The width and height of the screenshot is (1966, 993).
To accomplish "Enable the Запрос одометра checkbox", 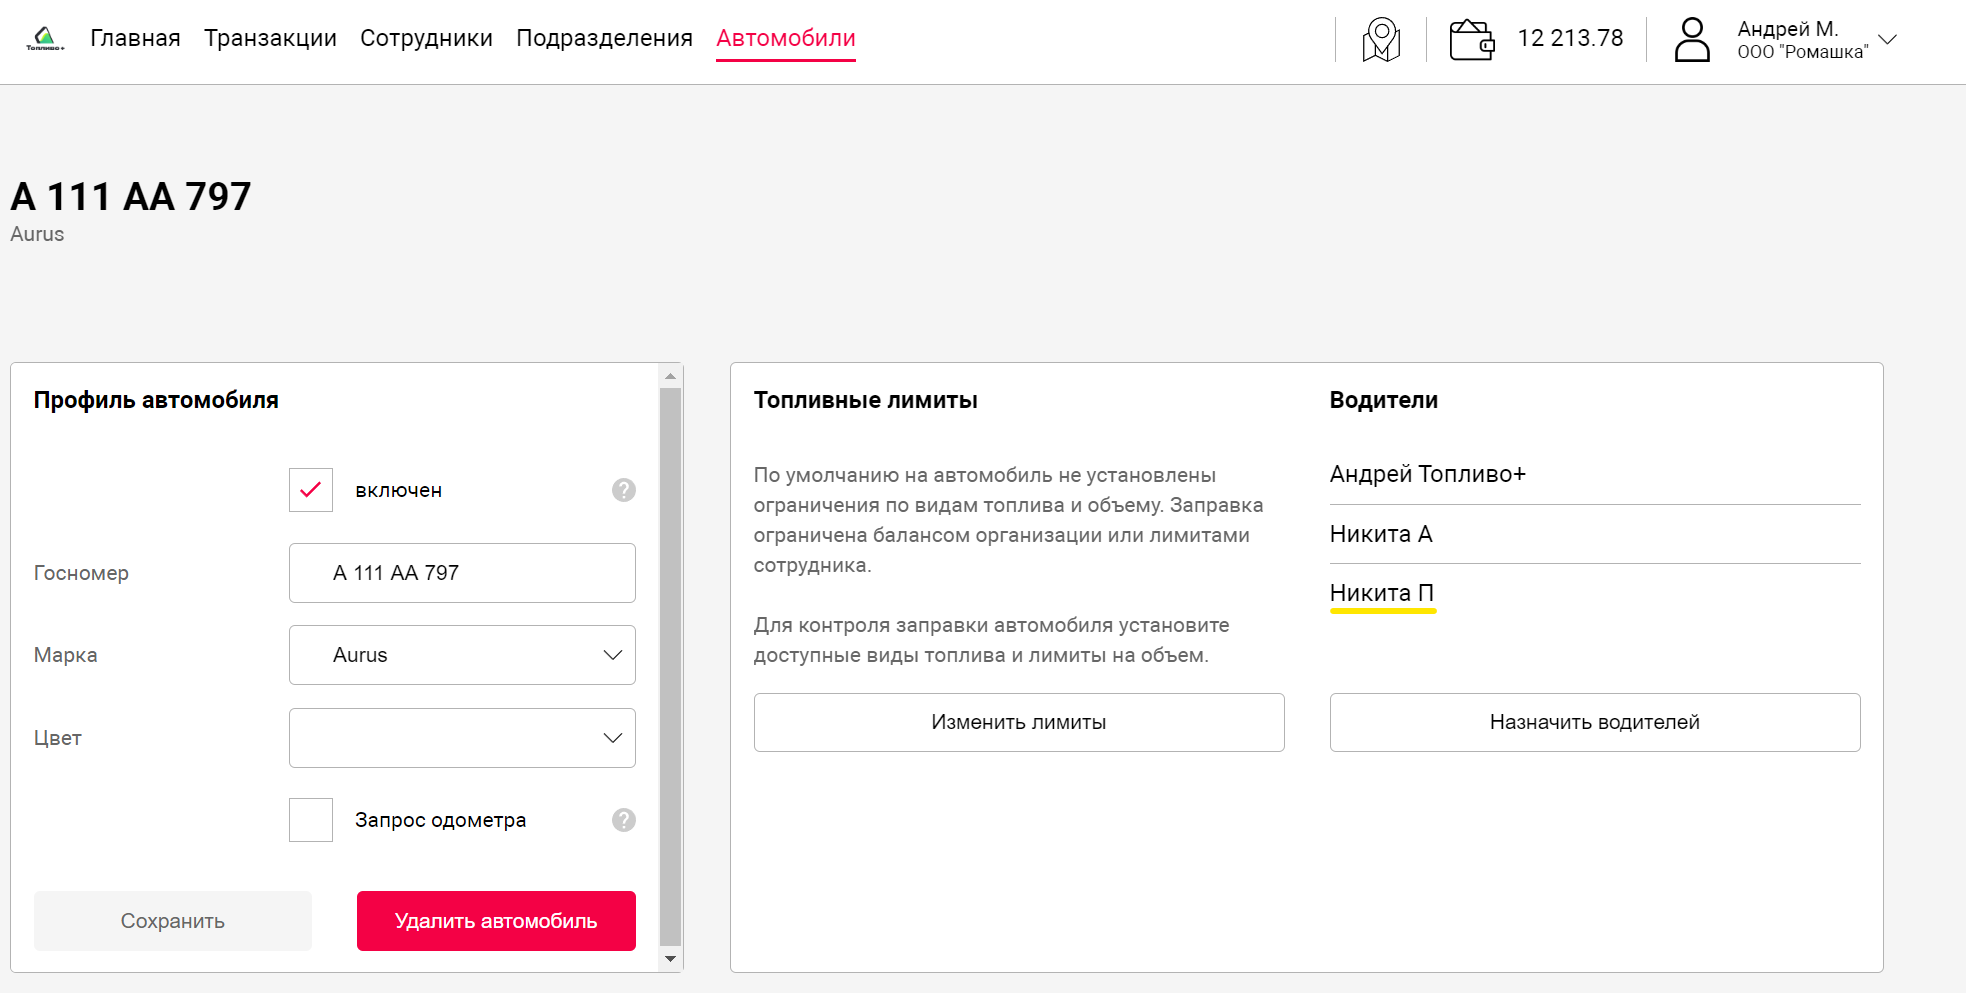I will (311, 820).
